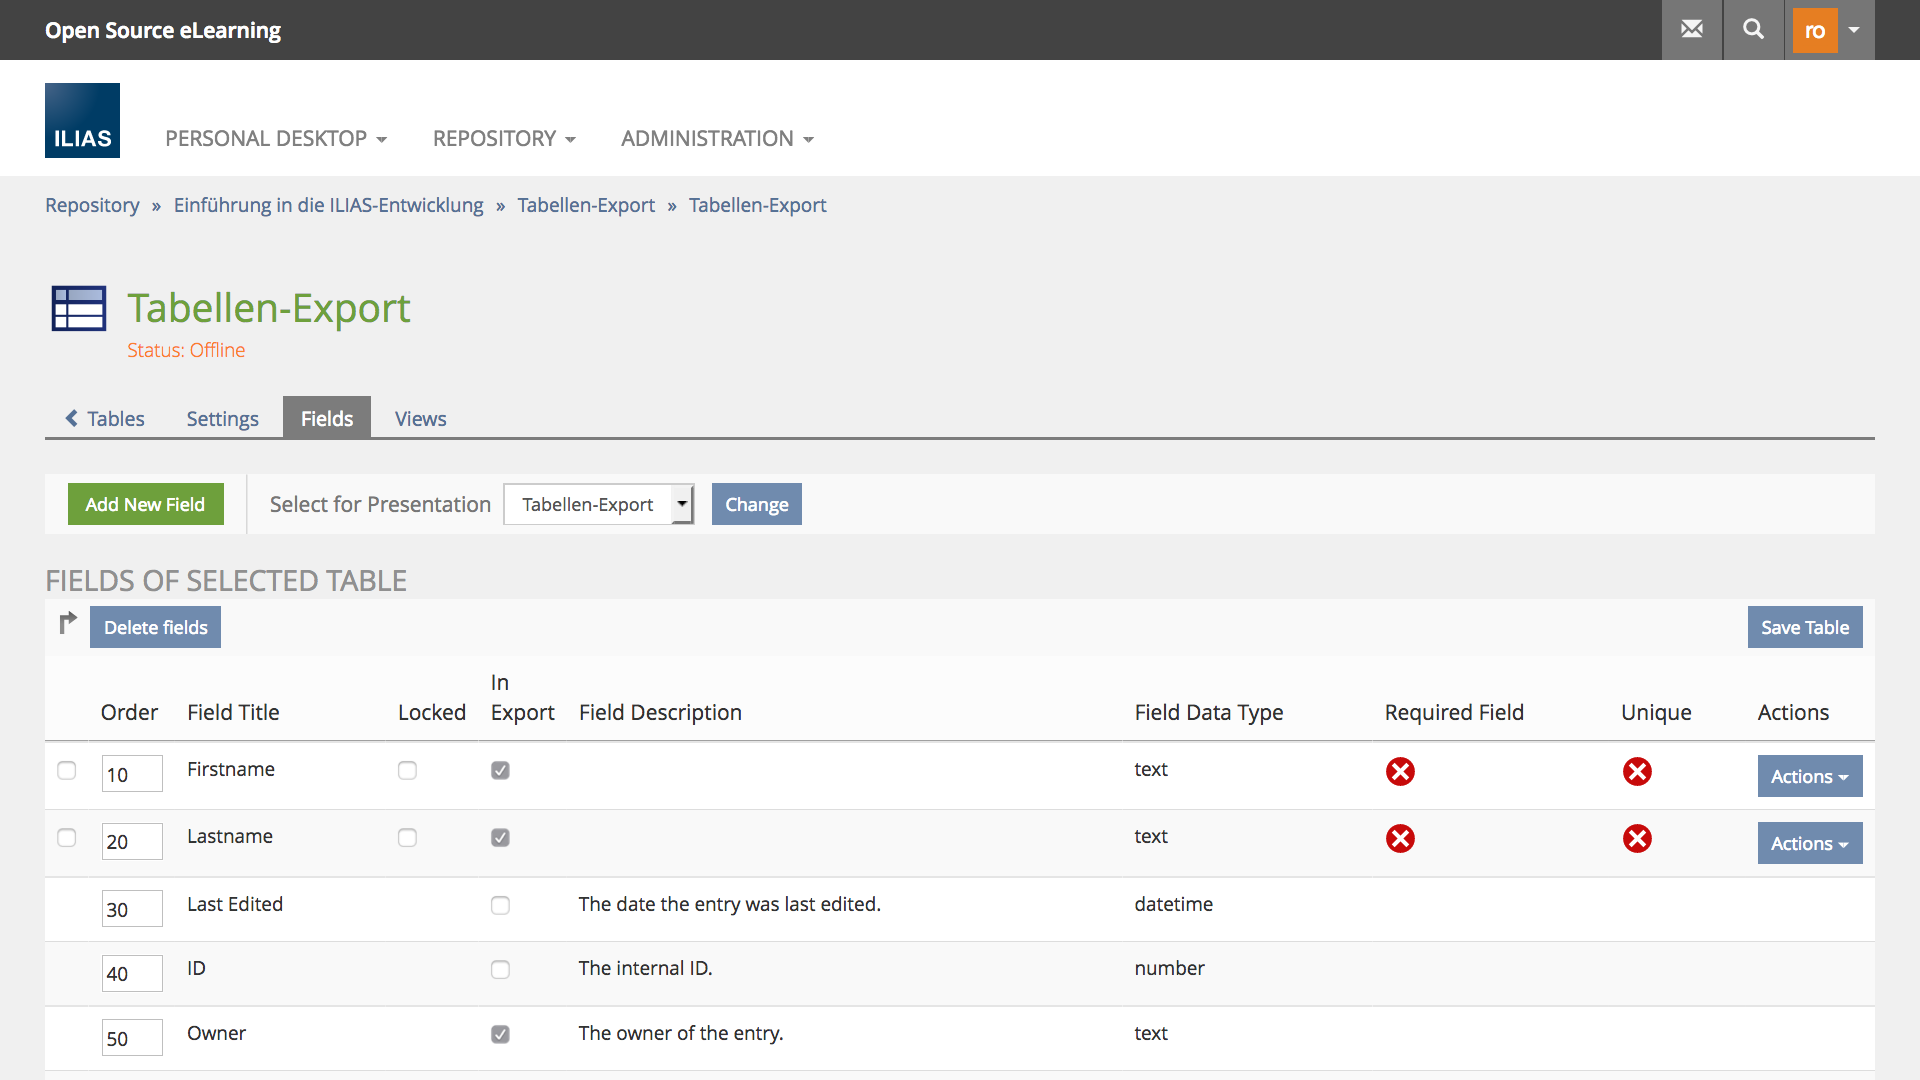Click the Tables back chevron icon
Screen dimensions: 1920x1080
click(71, 418)
